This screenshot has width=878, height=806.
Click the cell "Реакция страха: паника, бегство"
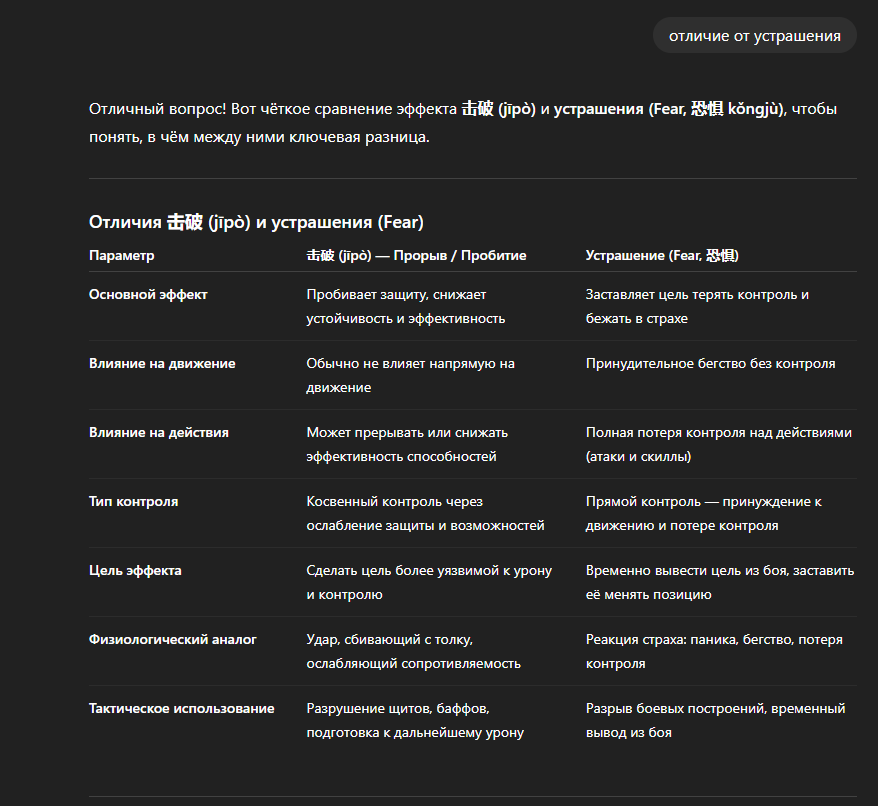pos(714,652)
